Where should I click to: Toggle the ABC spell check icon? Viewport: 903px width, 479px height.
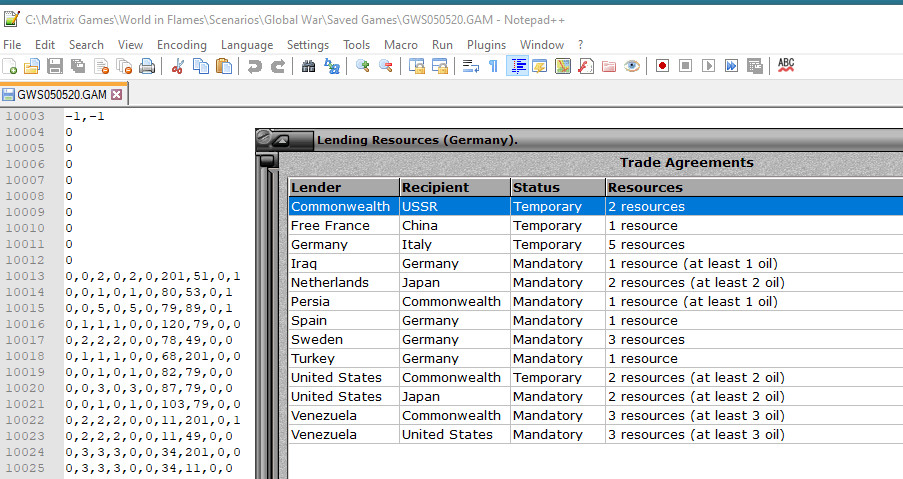786,65
